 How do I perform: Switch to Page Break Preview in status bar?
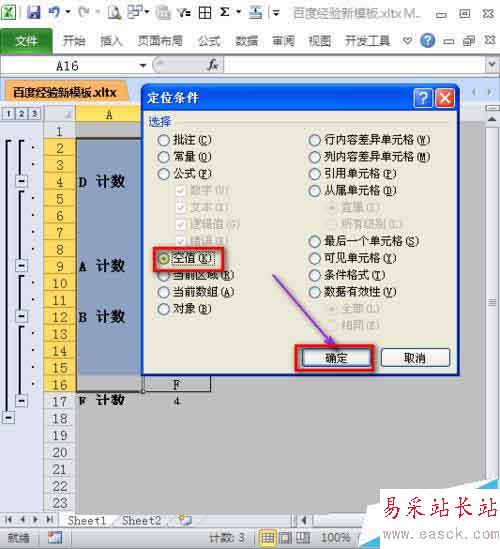coord(302,537)
